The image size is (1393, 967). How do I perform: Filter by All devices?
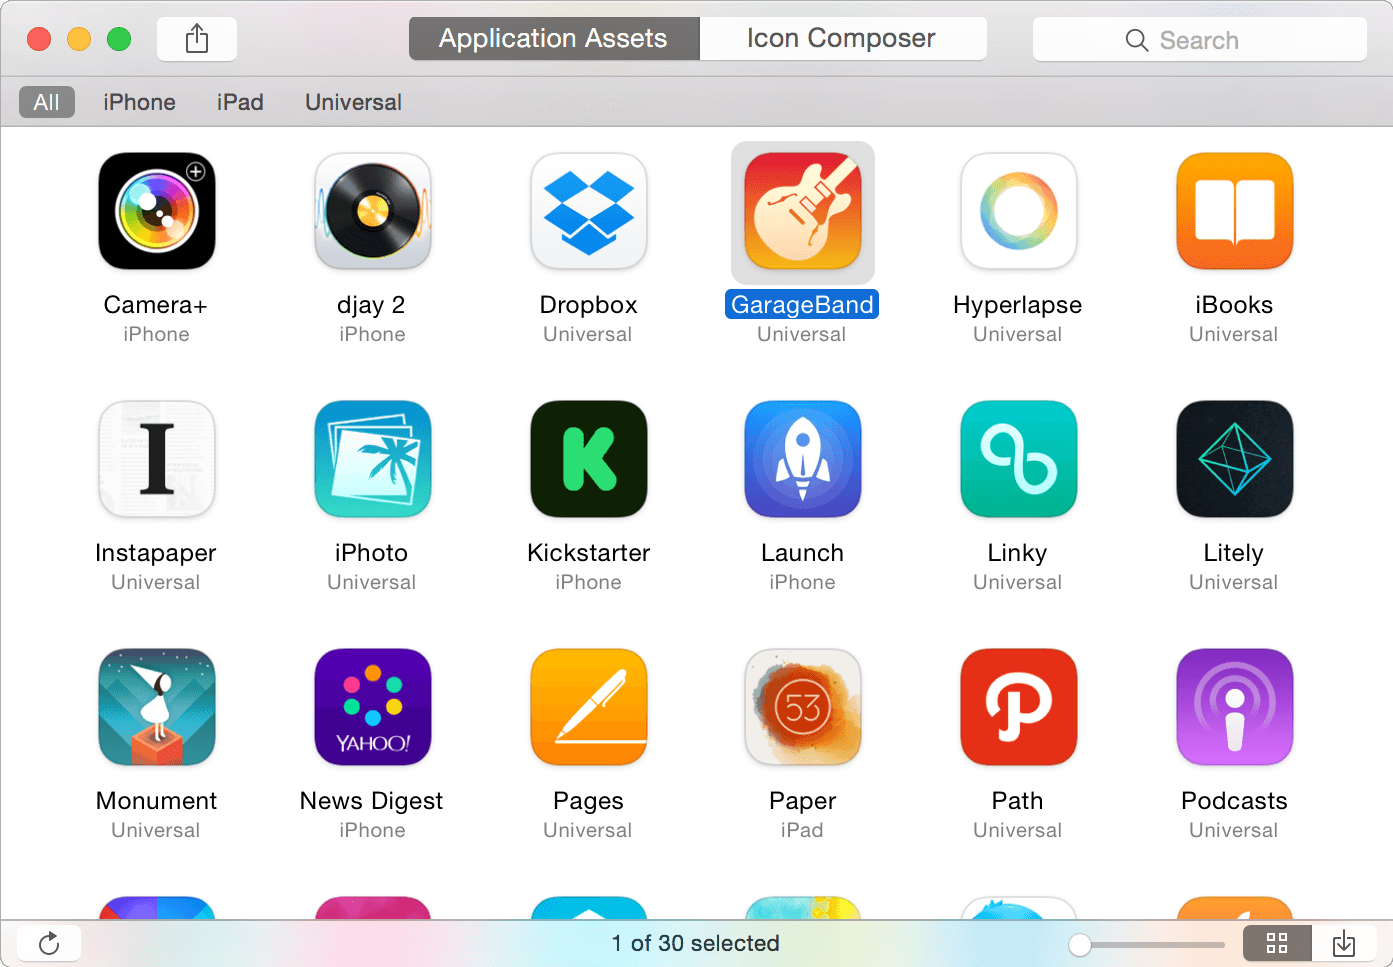click(46, 102)
